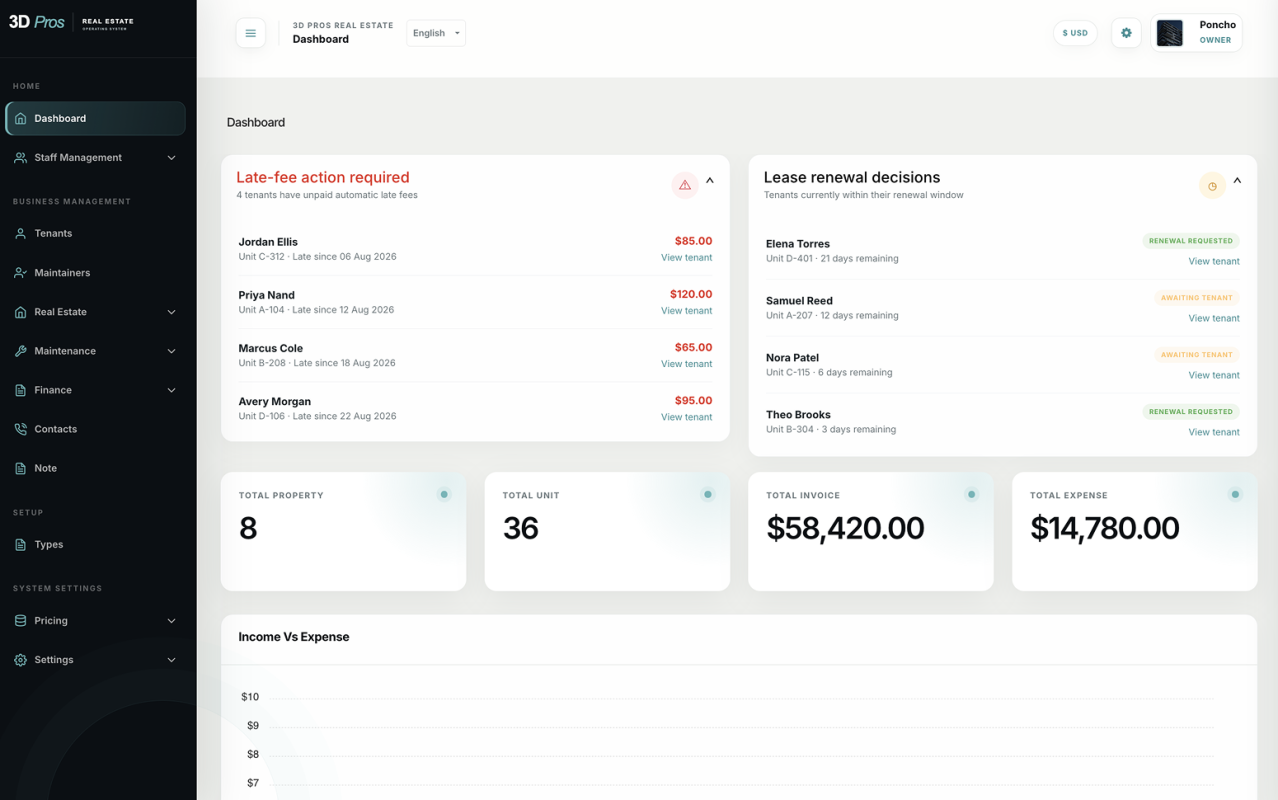Collapse the Late-fee action required card

[x=710, y=181]
